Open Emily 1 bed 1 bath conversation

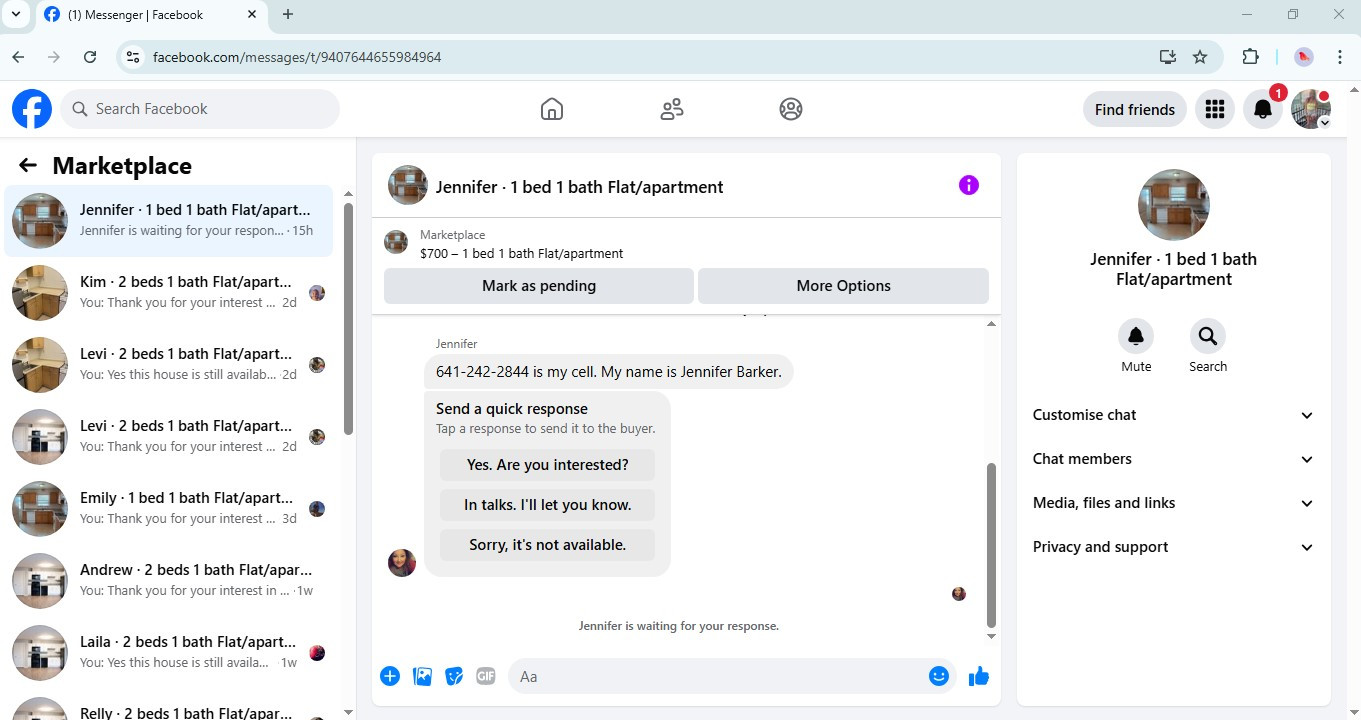(169, 509)
